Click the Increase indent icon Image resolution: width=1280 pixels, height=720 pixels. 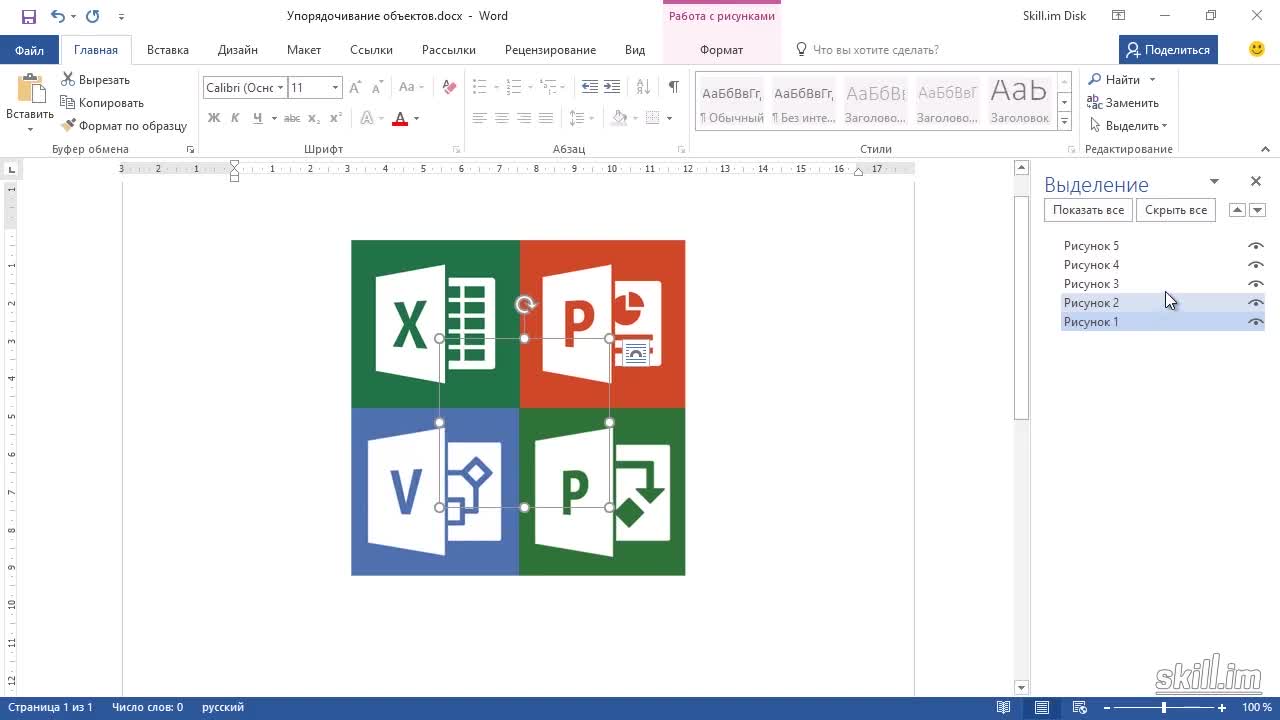(x=612, y=87)
